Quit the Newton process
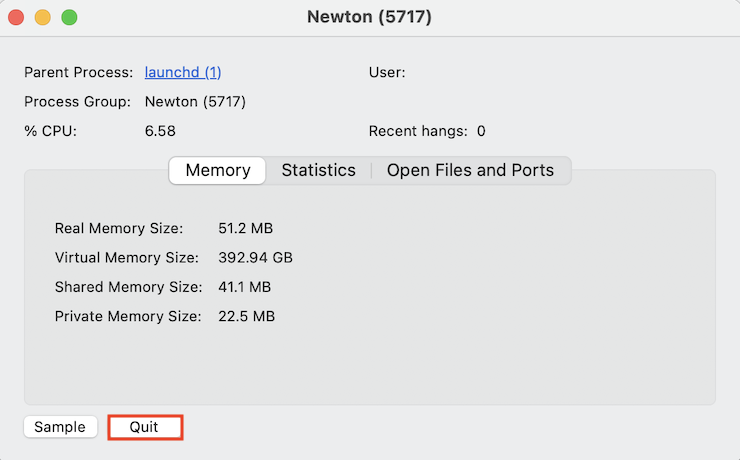 click(x=145, y=427)
